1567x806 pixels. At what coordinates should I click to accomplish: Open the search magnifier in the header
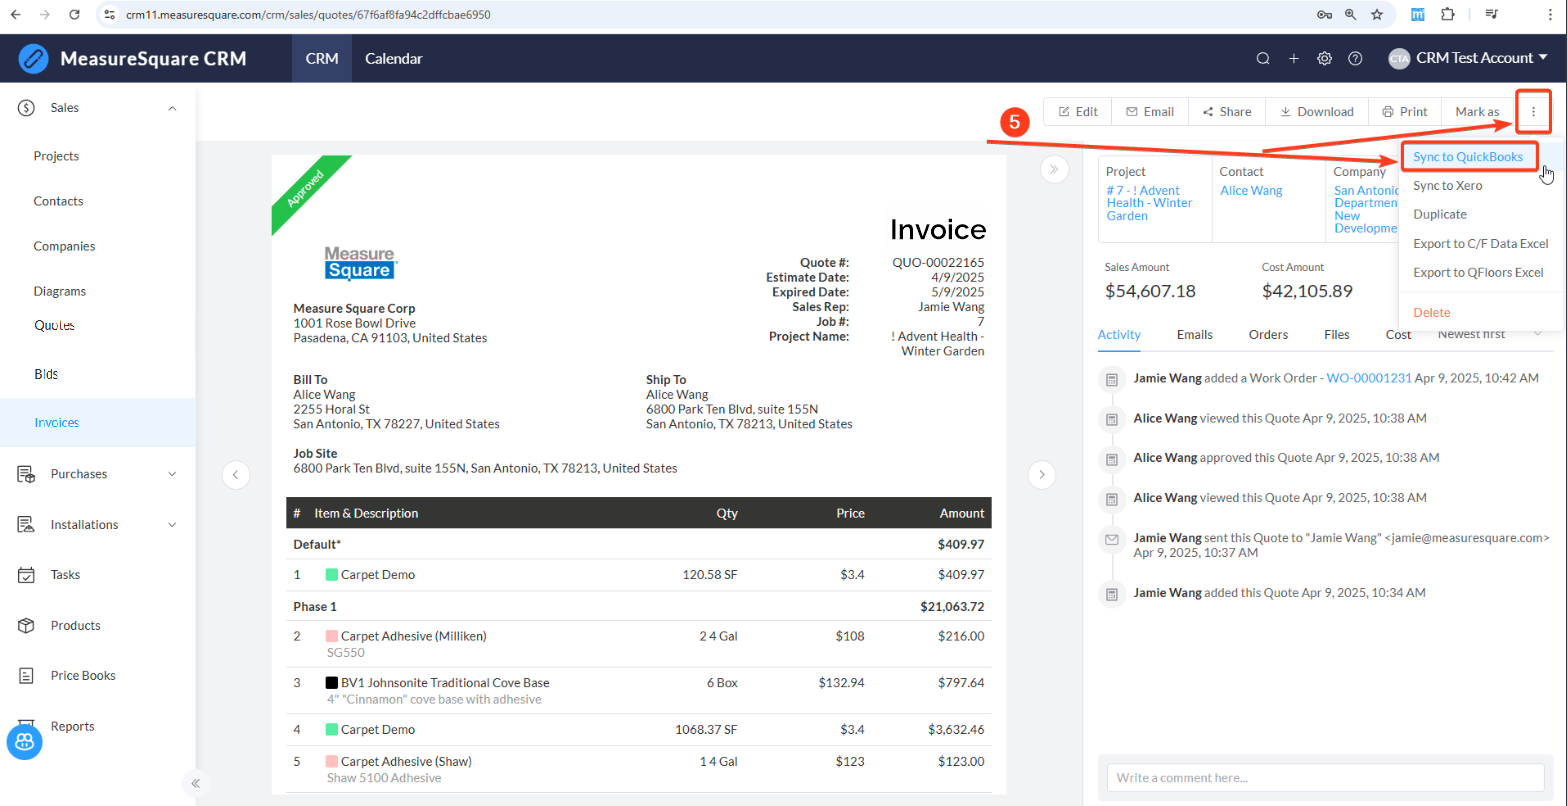[1263, 59]
